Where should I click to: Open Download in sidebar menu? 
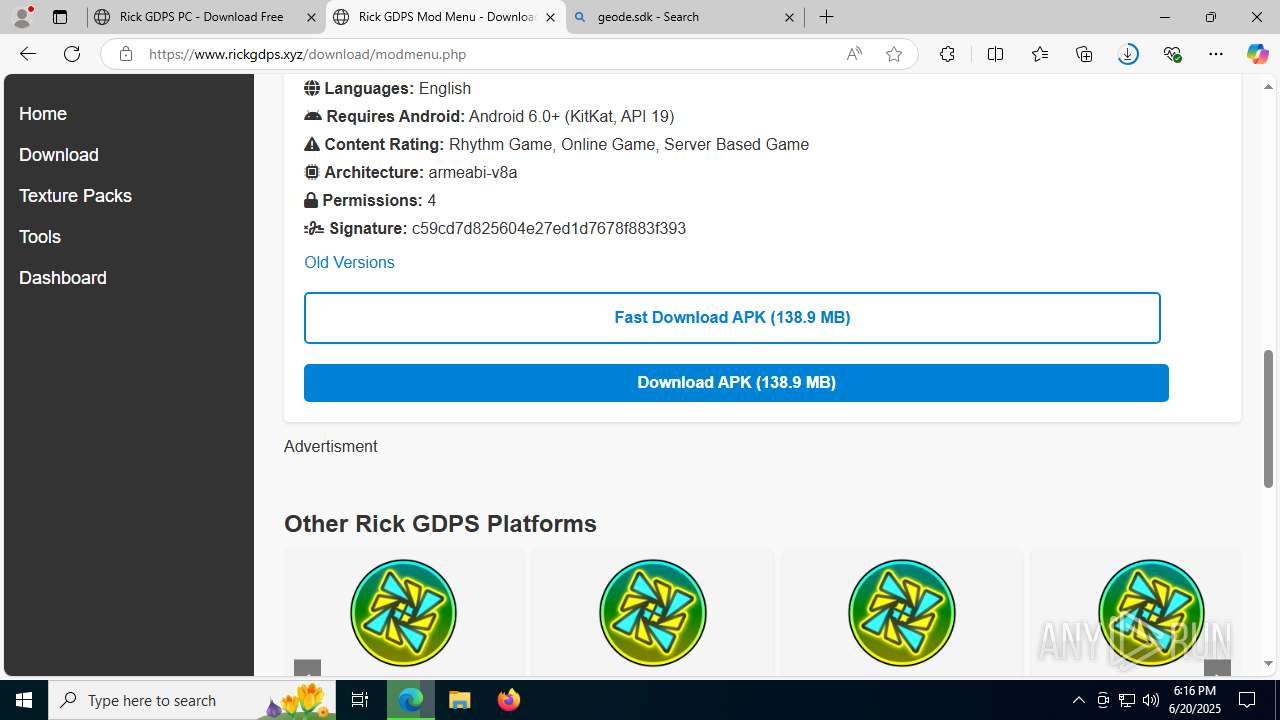(59, 155)
